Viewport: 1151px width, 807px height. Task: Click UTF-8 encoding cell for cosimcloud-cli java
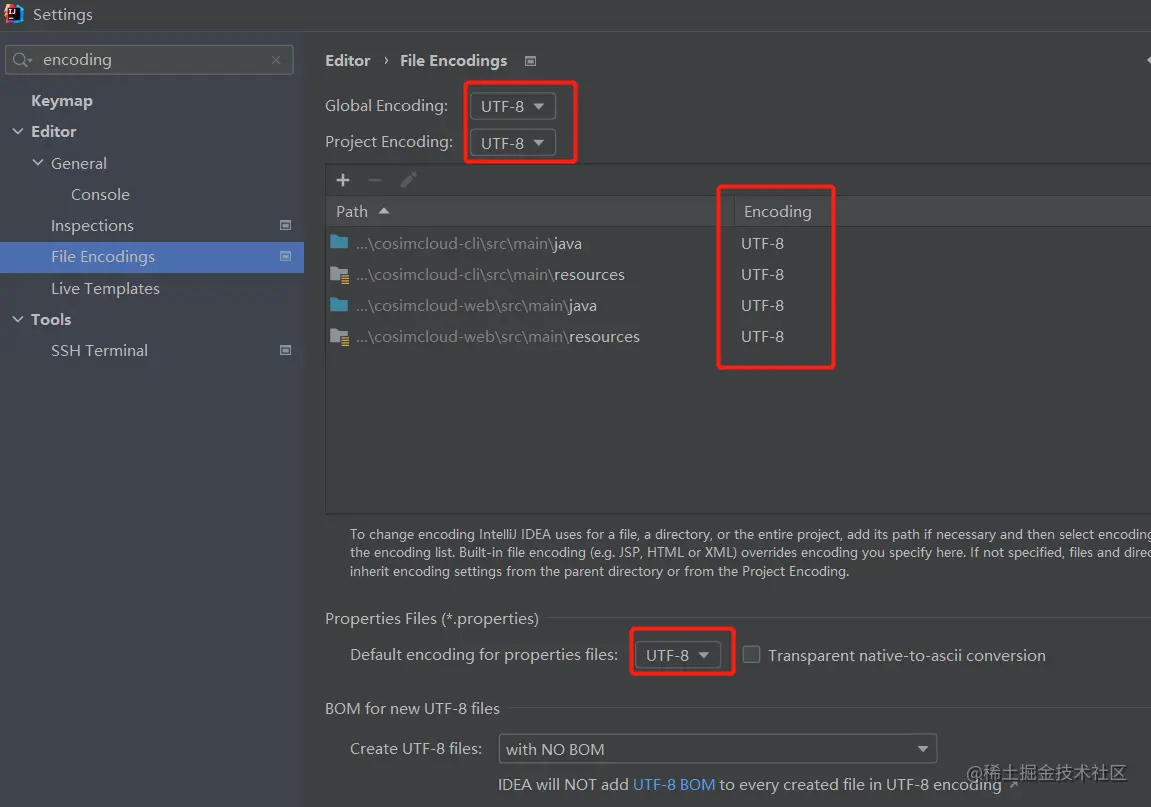click(x=762, y=243)
